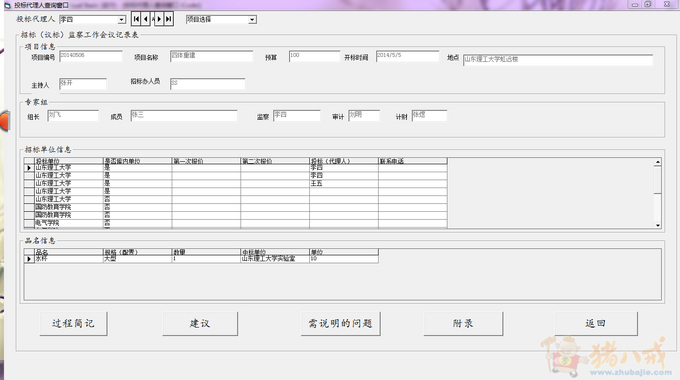
Task: Click scroll-down arrow of bidding units table
Action: coord(658,225)
